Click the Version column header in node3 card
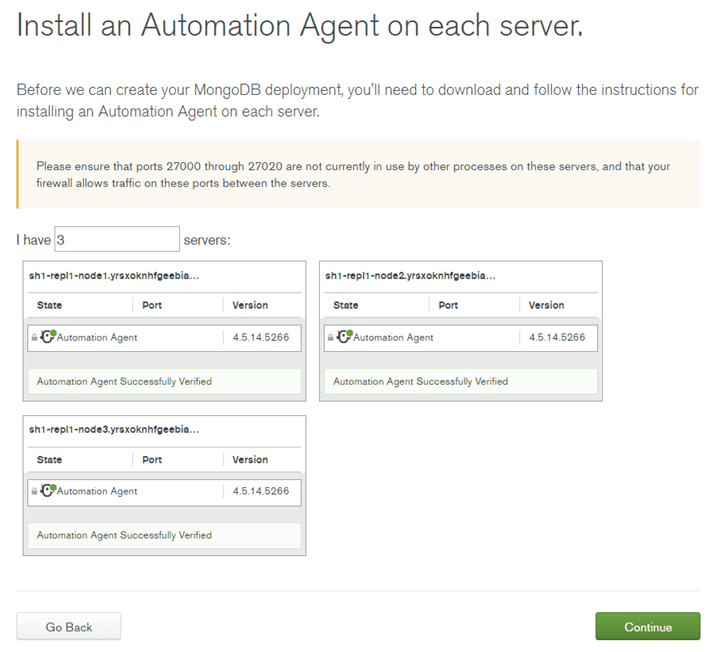718x652 pixels. pos(250,460)
